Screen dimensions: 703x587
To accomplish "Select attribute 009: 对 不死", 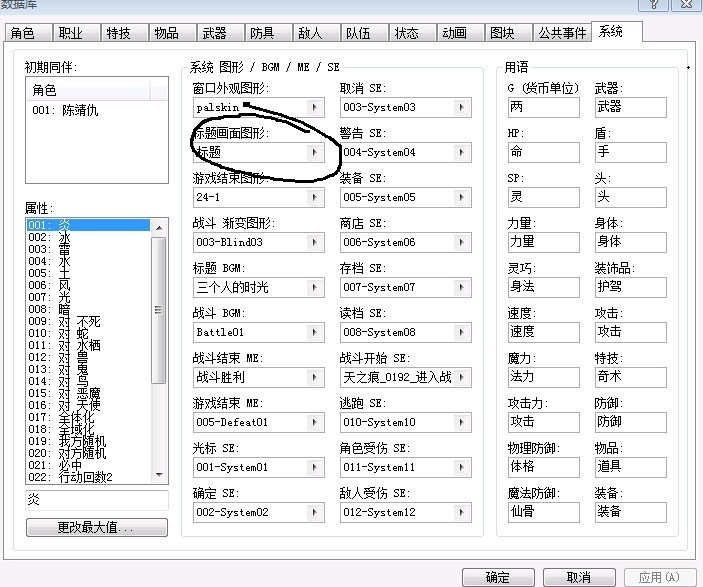I will pos(88,321).
